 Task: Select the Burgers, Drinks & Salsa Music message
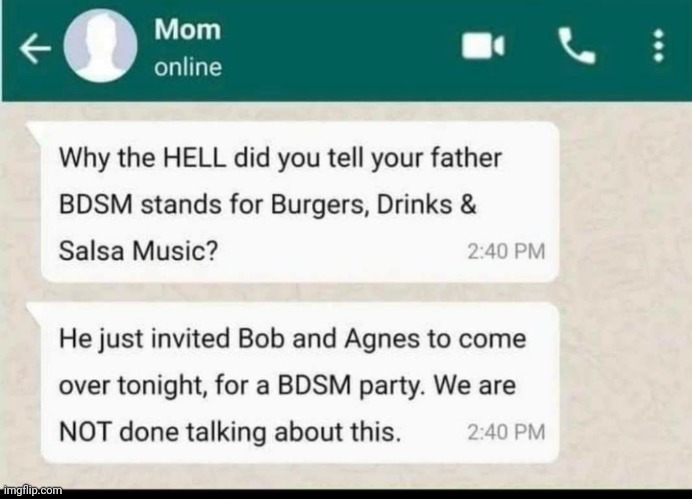click(x=300, y=202)
